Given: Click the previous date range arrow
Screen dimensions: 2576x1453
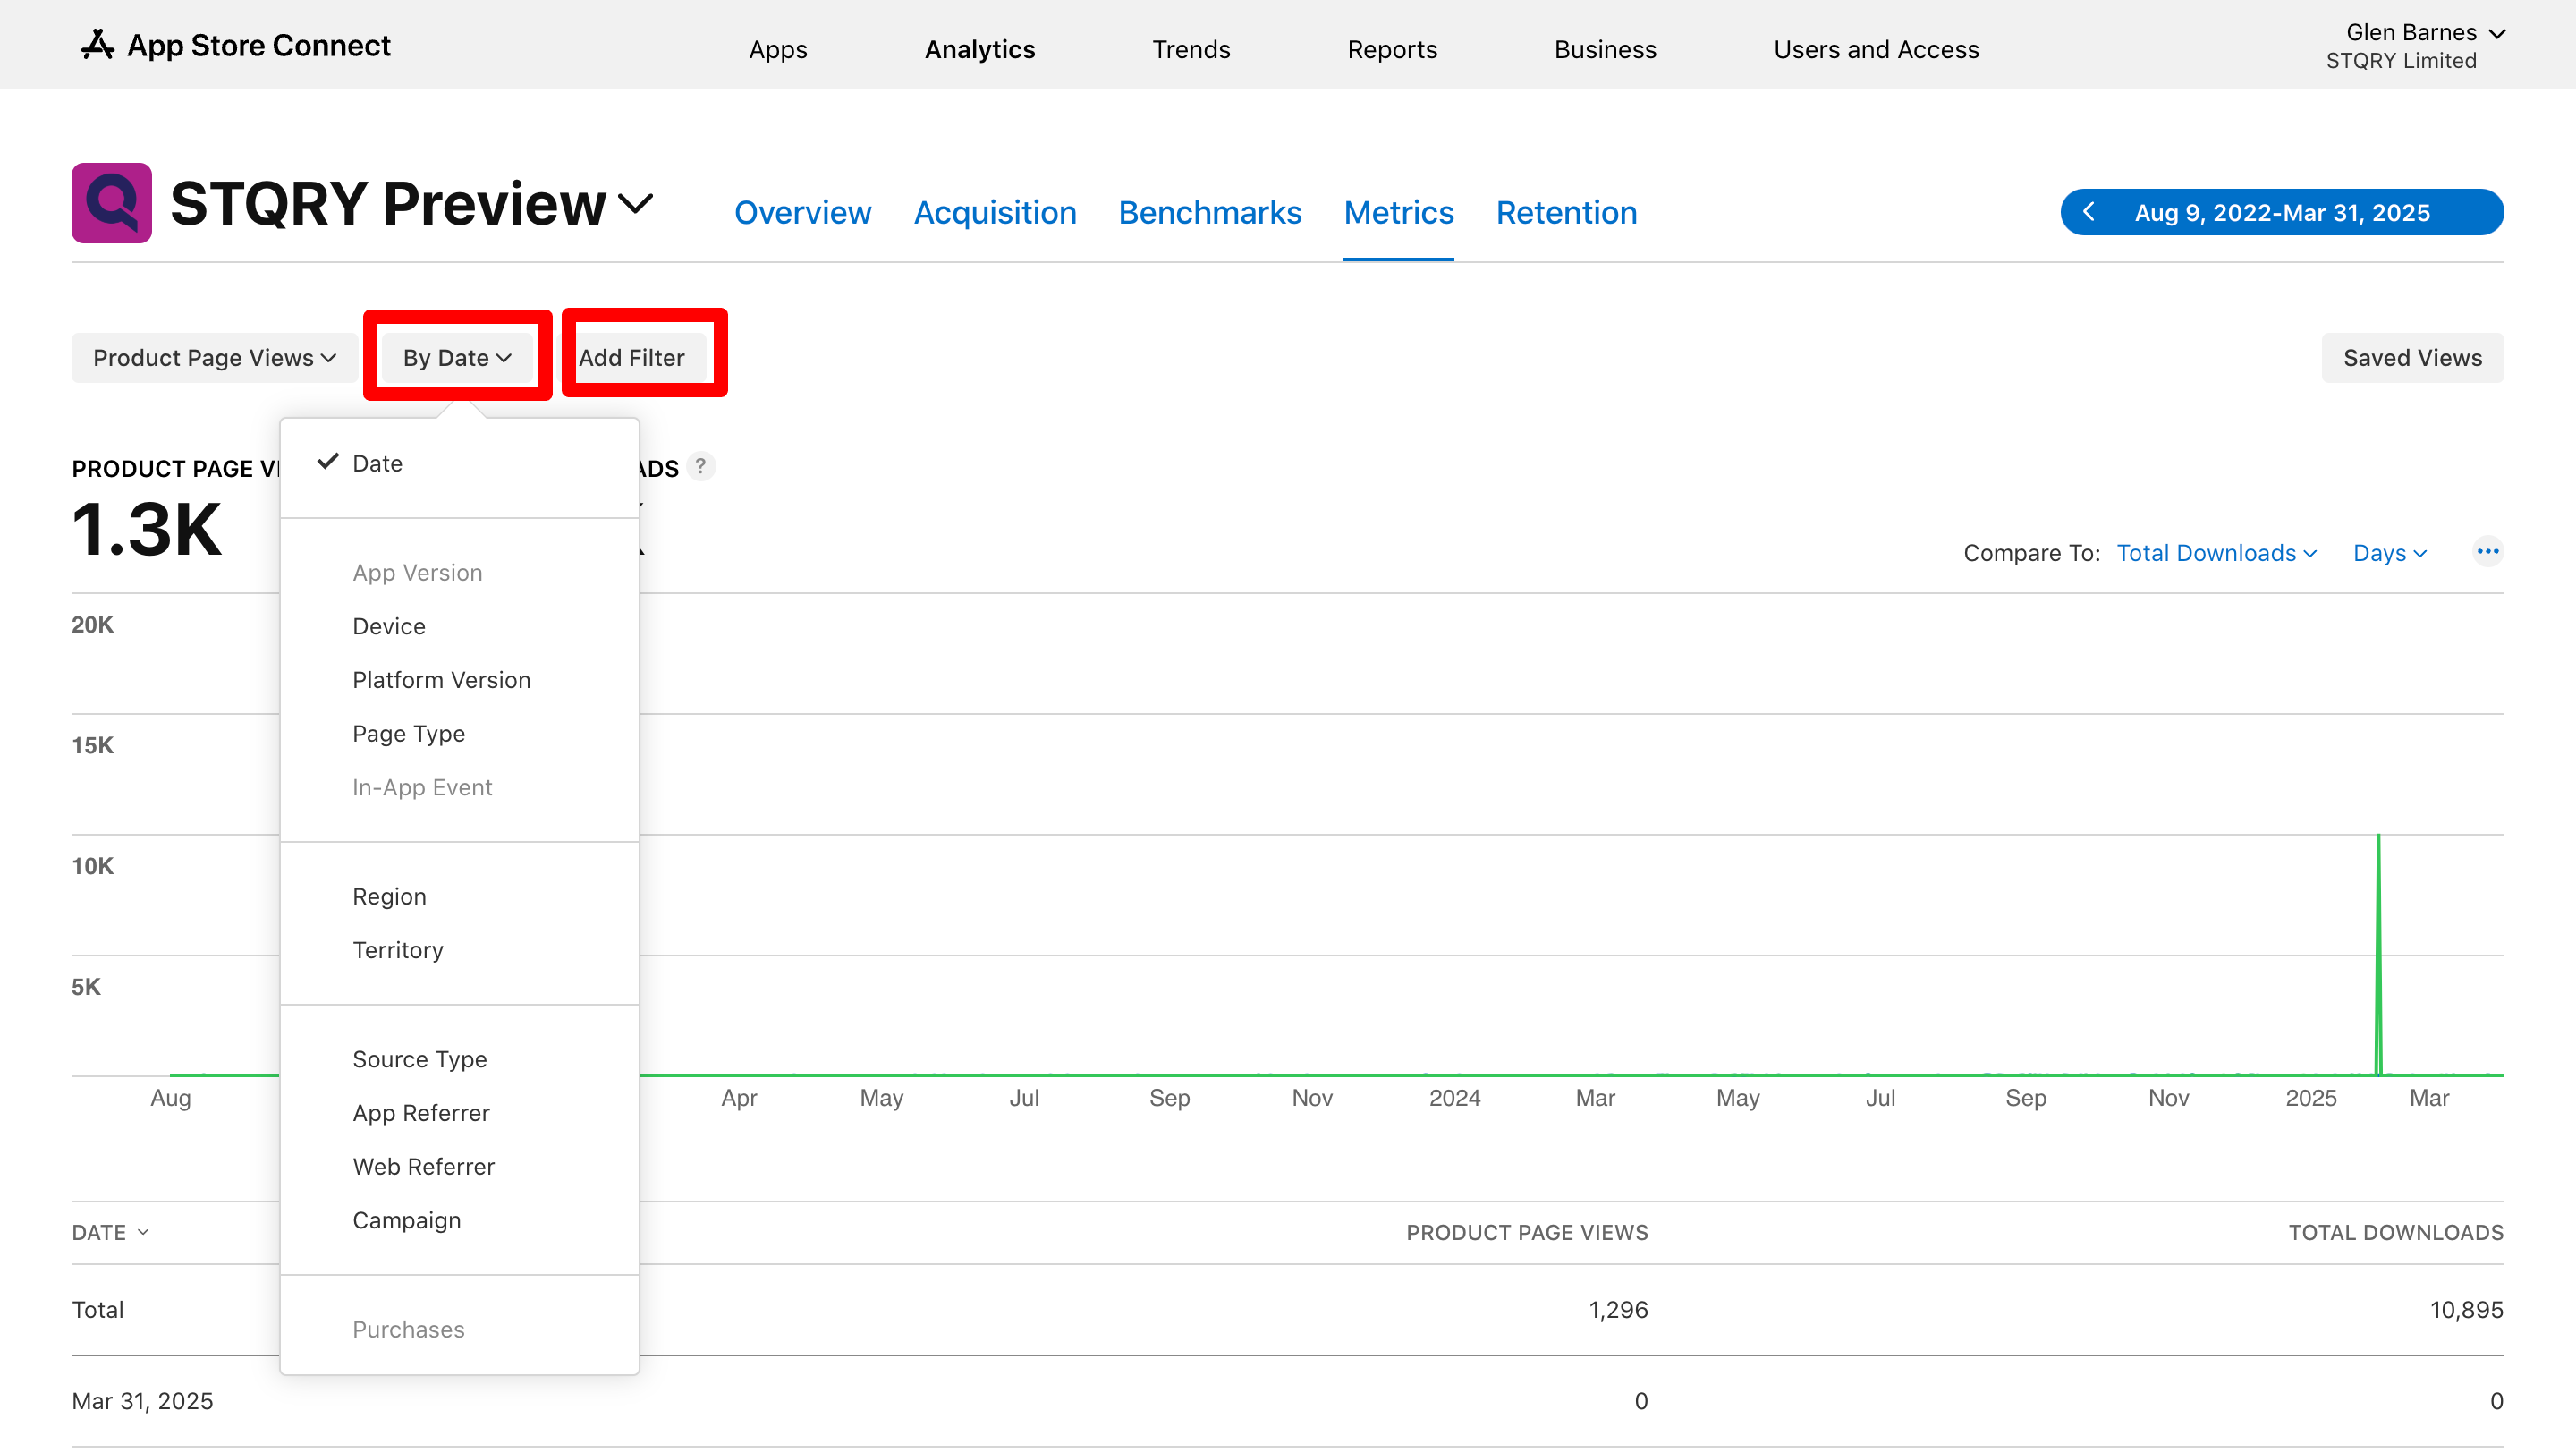Looking at the screenshot, I should (2089, 212).
